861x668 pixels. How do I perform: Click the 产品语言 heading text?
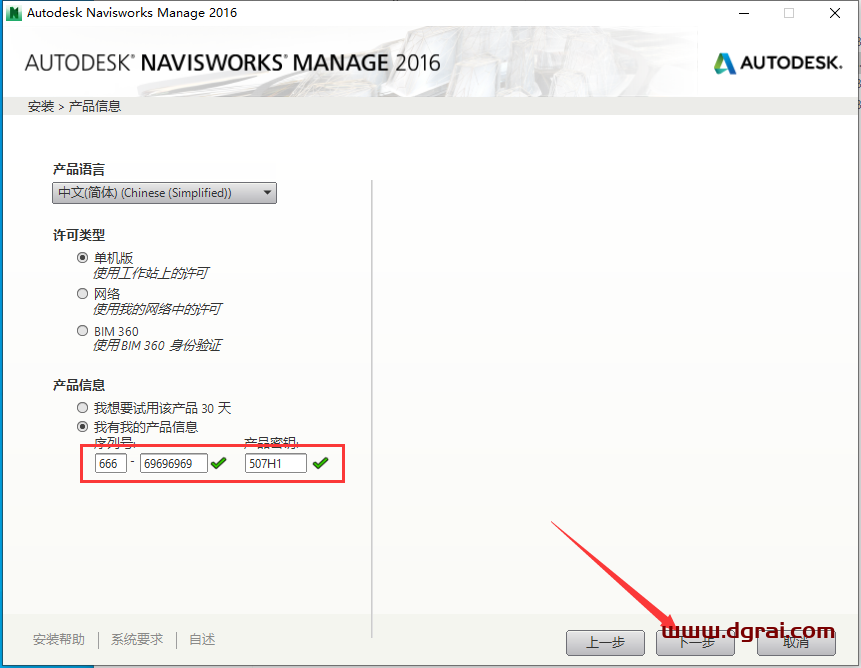pos(79,169)
